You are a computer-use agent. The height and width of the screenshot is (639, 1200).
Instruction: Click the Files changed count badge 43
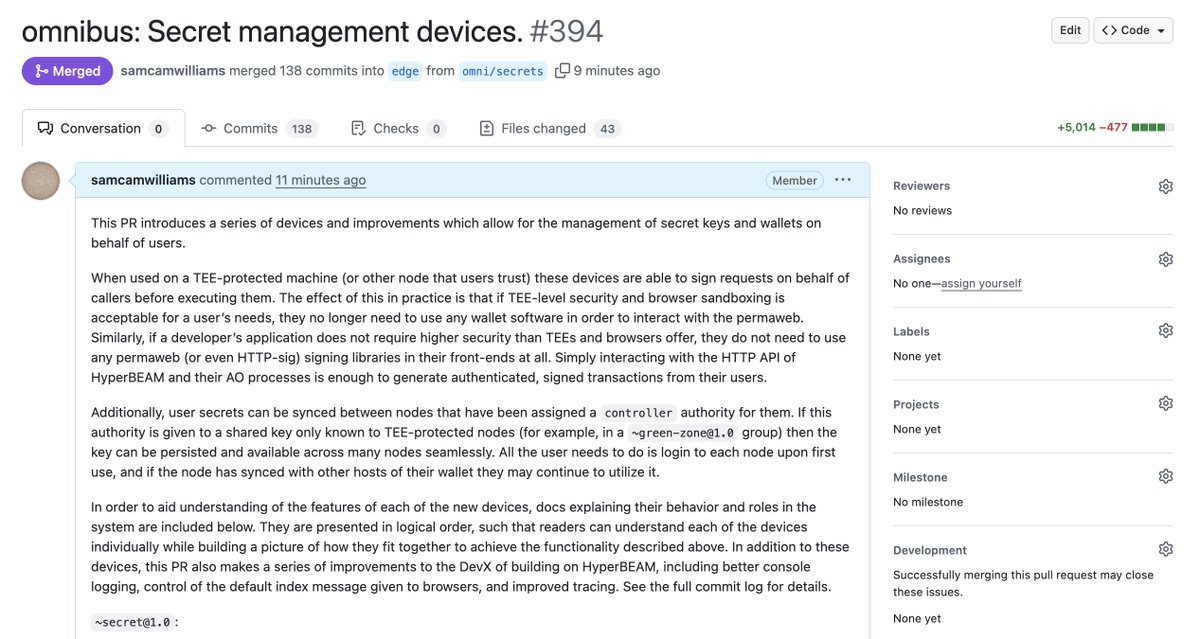(x=607, y=129)
